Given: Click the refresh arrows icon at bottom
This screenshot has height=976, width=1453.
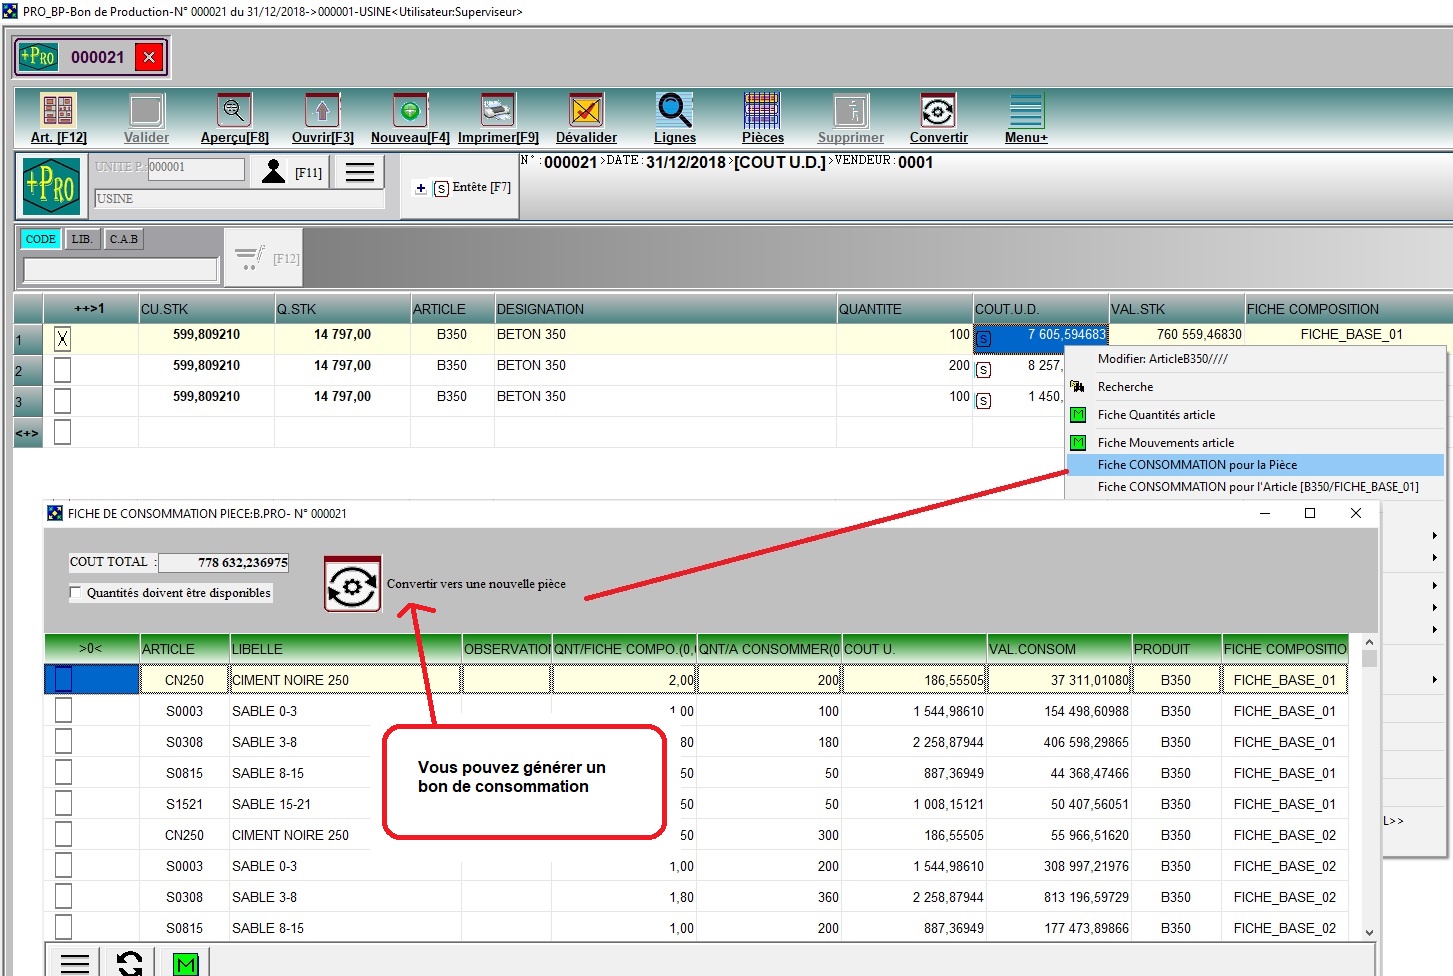Looking at the screenshot, I should click(130, 964).
